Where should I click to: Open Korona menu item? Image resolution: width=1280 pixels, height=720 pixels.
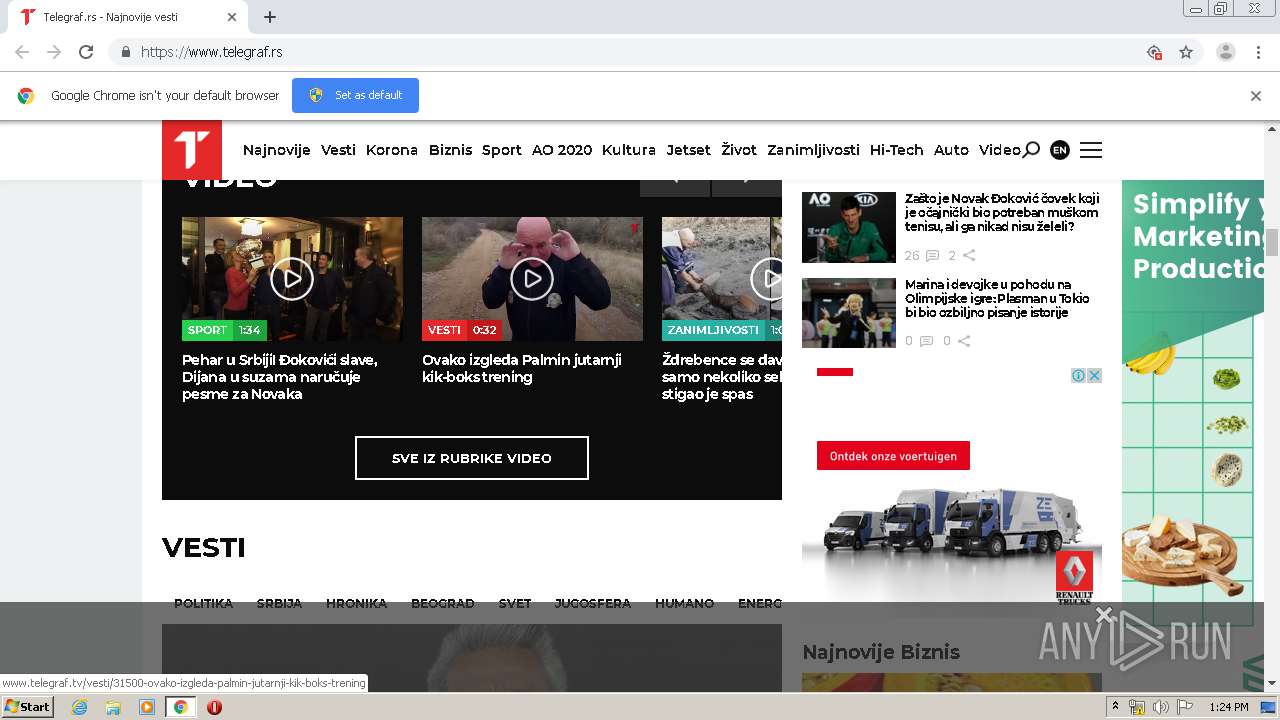[392, 150]
